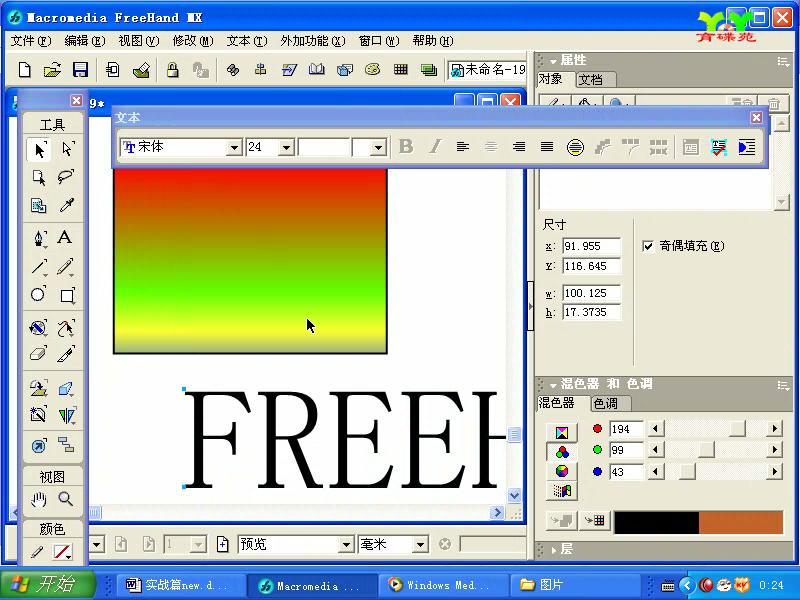This screenshot has width=800, height=600.
Task: Open the 编辑 menu
Action: point(85,41)
